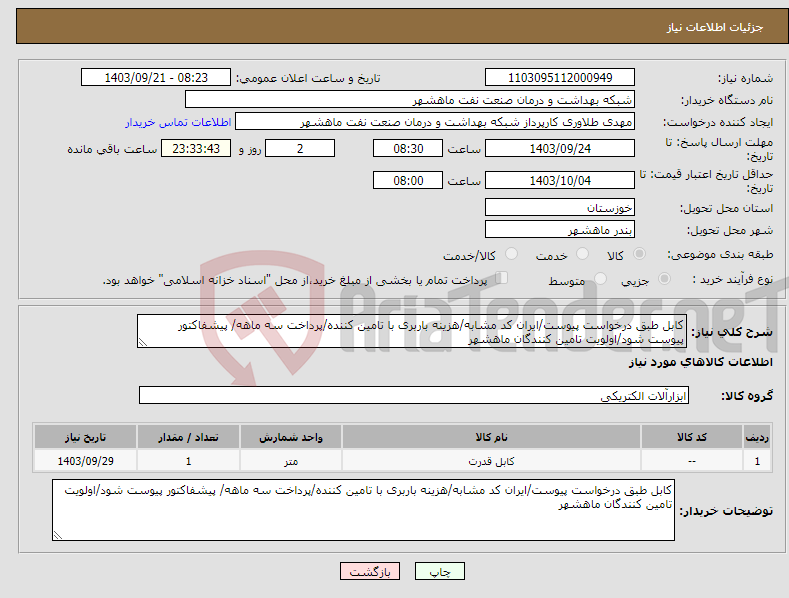Click the city field بندر ماهشهر
Screen dimensions: 789x598
(560, 230)
